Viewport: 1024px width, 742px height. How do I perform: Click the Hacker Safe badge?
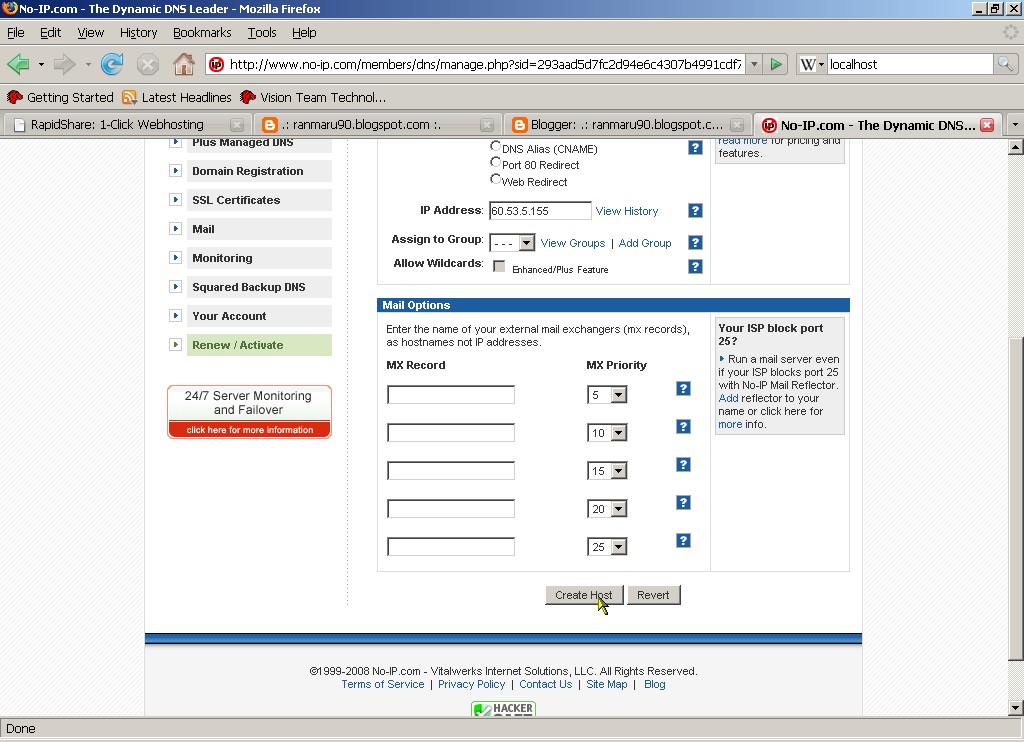504,708
